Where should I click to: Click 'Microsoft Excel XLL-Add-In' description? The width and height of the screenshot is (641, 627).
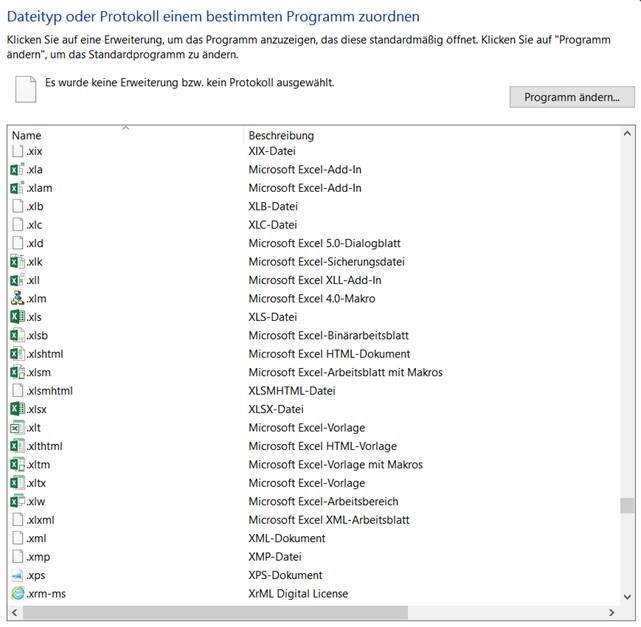coord(315,280)
